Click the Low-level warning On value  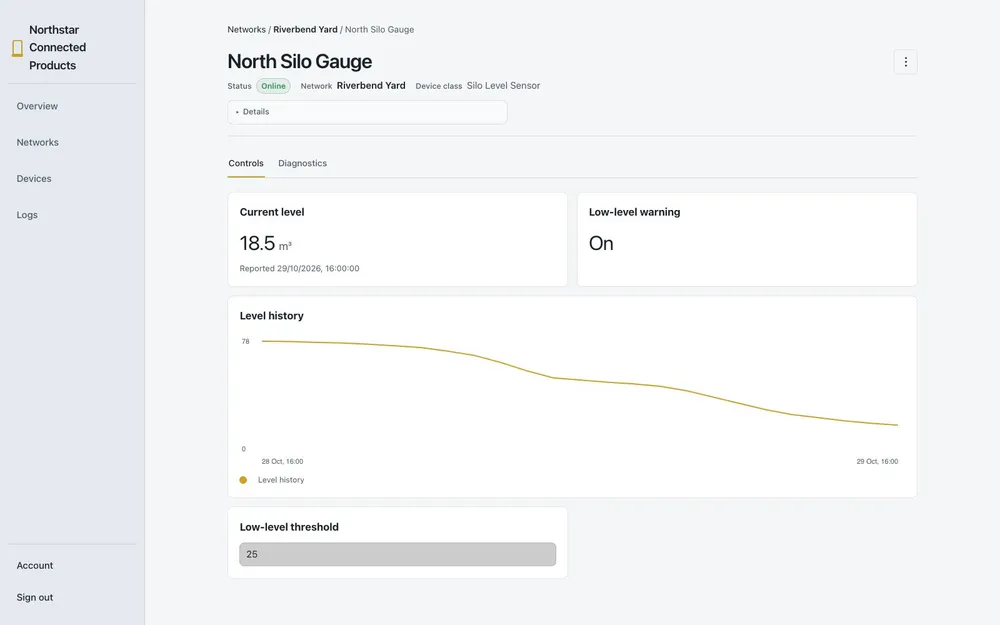pos(601,243)
